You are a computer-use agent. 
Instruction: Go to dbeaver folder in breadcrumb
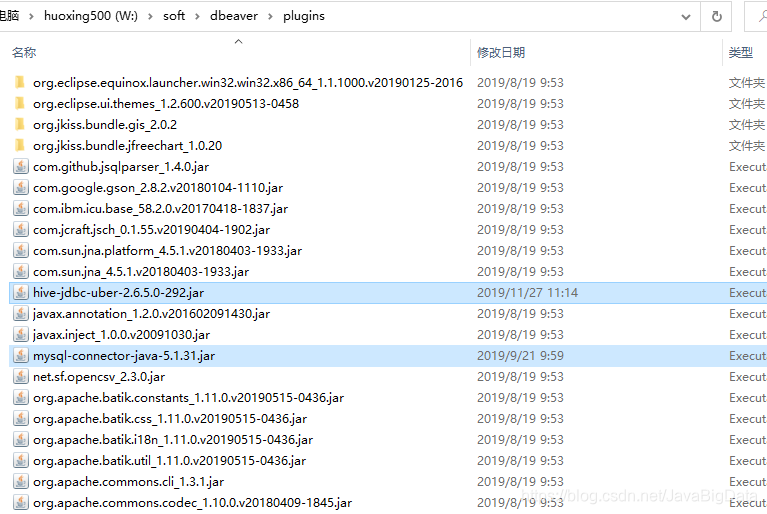[234, 16]
